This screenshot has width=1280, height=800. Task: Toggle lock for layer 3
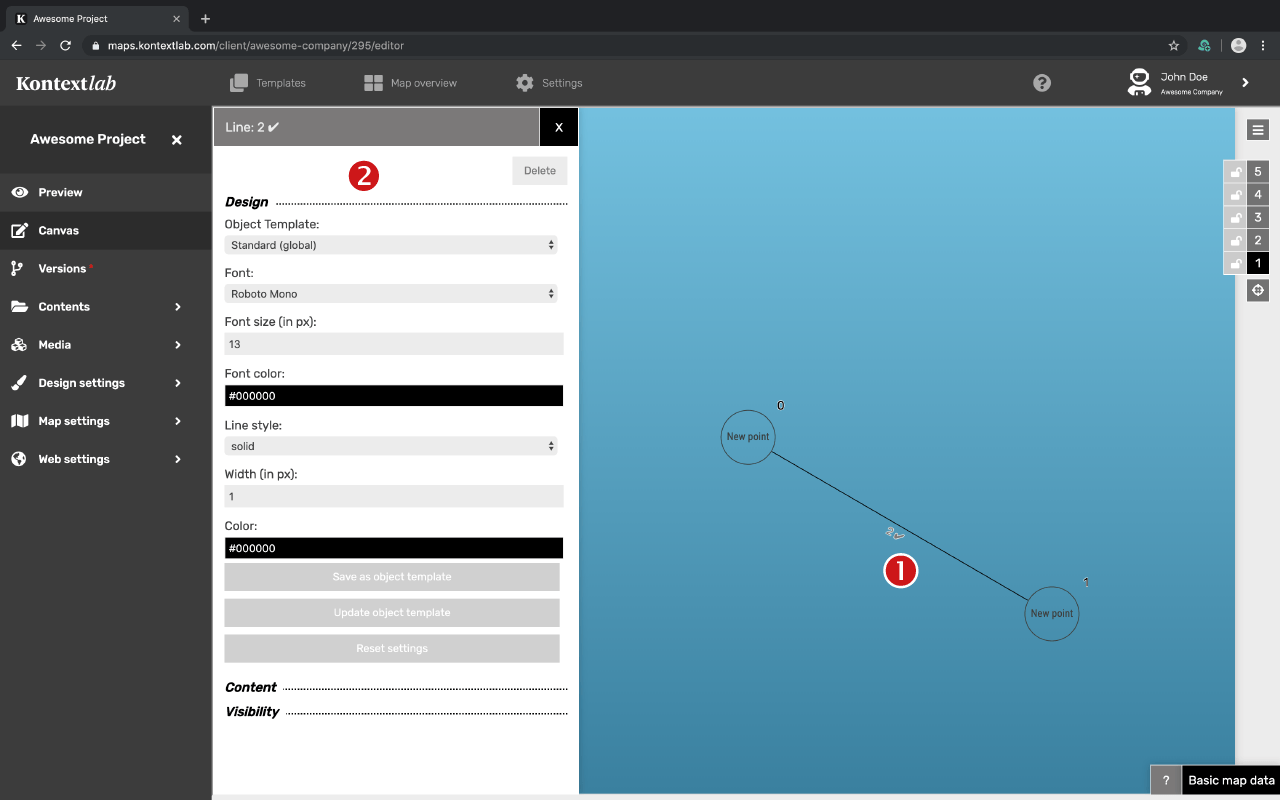click(x=1235, y=218)
